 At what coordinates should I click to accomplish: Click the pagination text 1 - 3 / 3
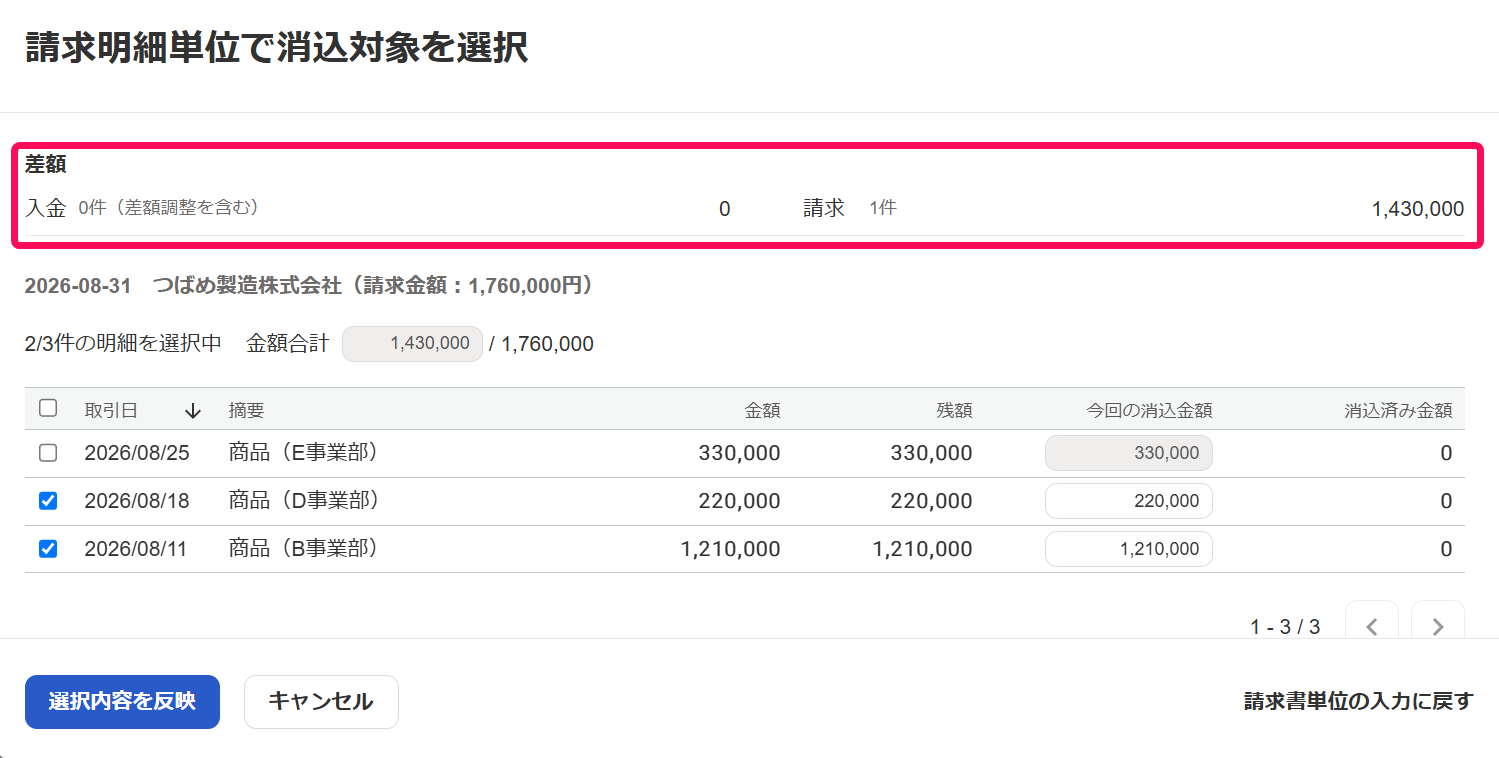click(x=1285, y=627)
